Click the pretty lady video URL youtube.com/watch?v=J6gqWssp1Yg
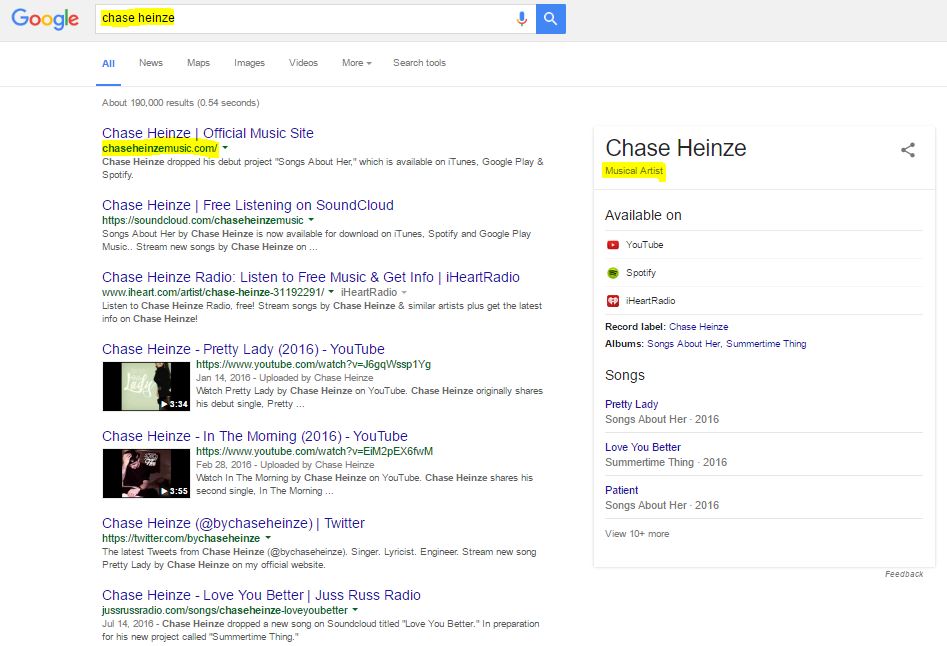 313,365
